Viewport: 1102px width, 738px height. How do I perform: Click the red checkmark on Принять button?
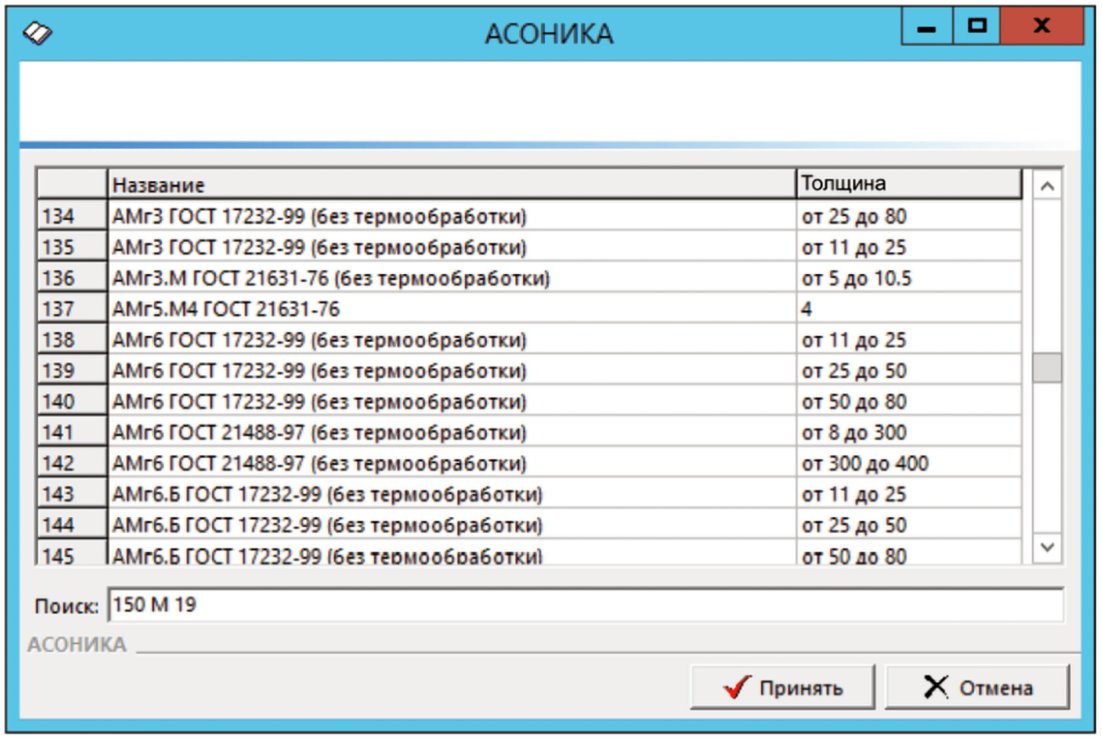coord(737,687)
